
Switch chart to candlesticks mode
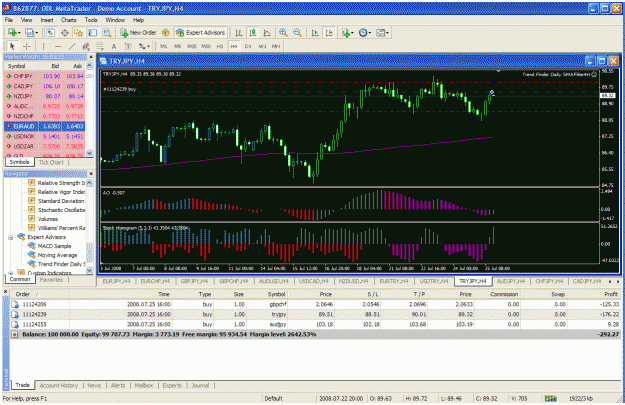[253, 33]
